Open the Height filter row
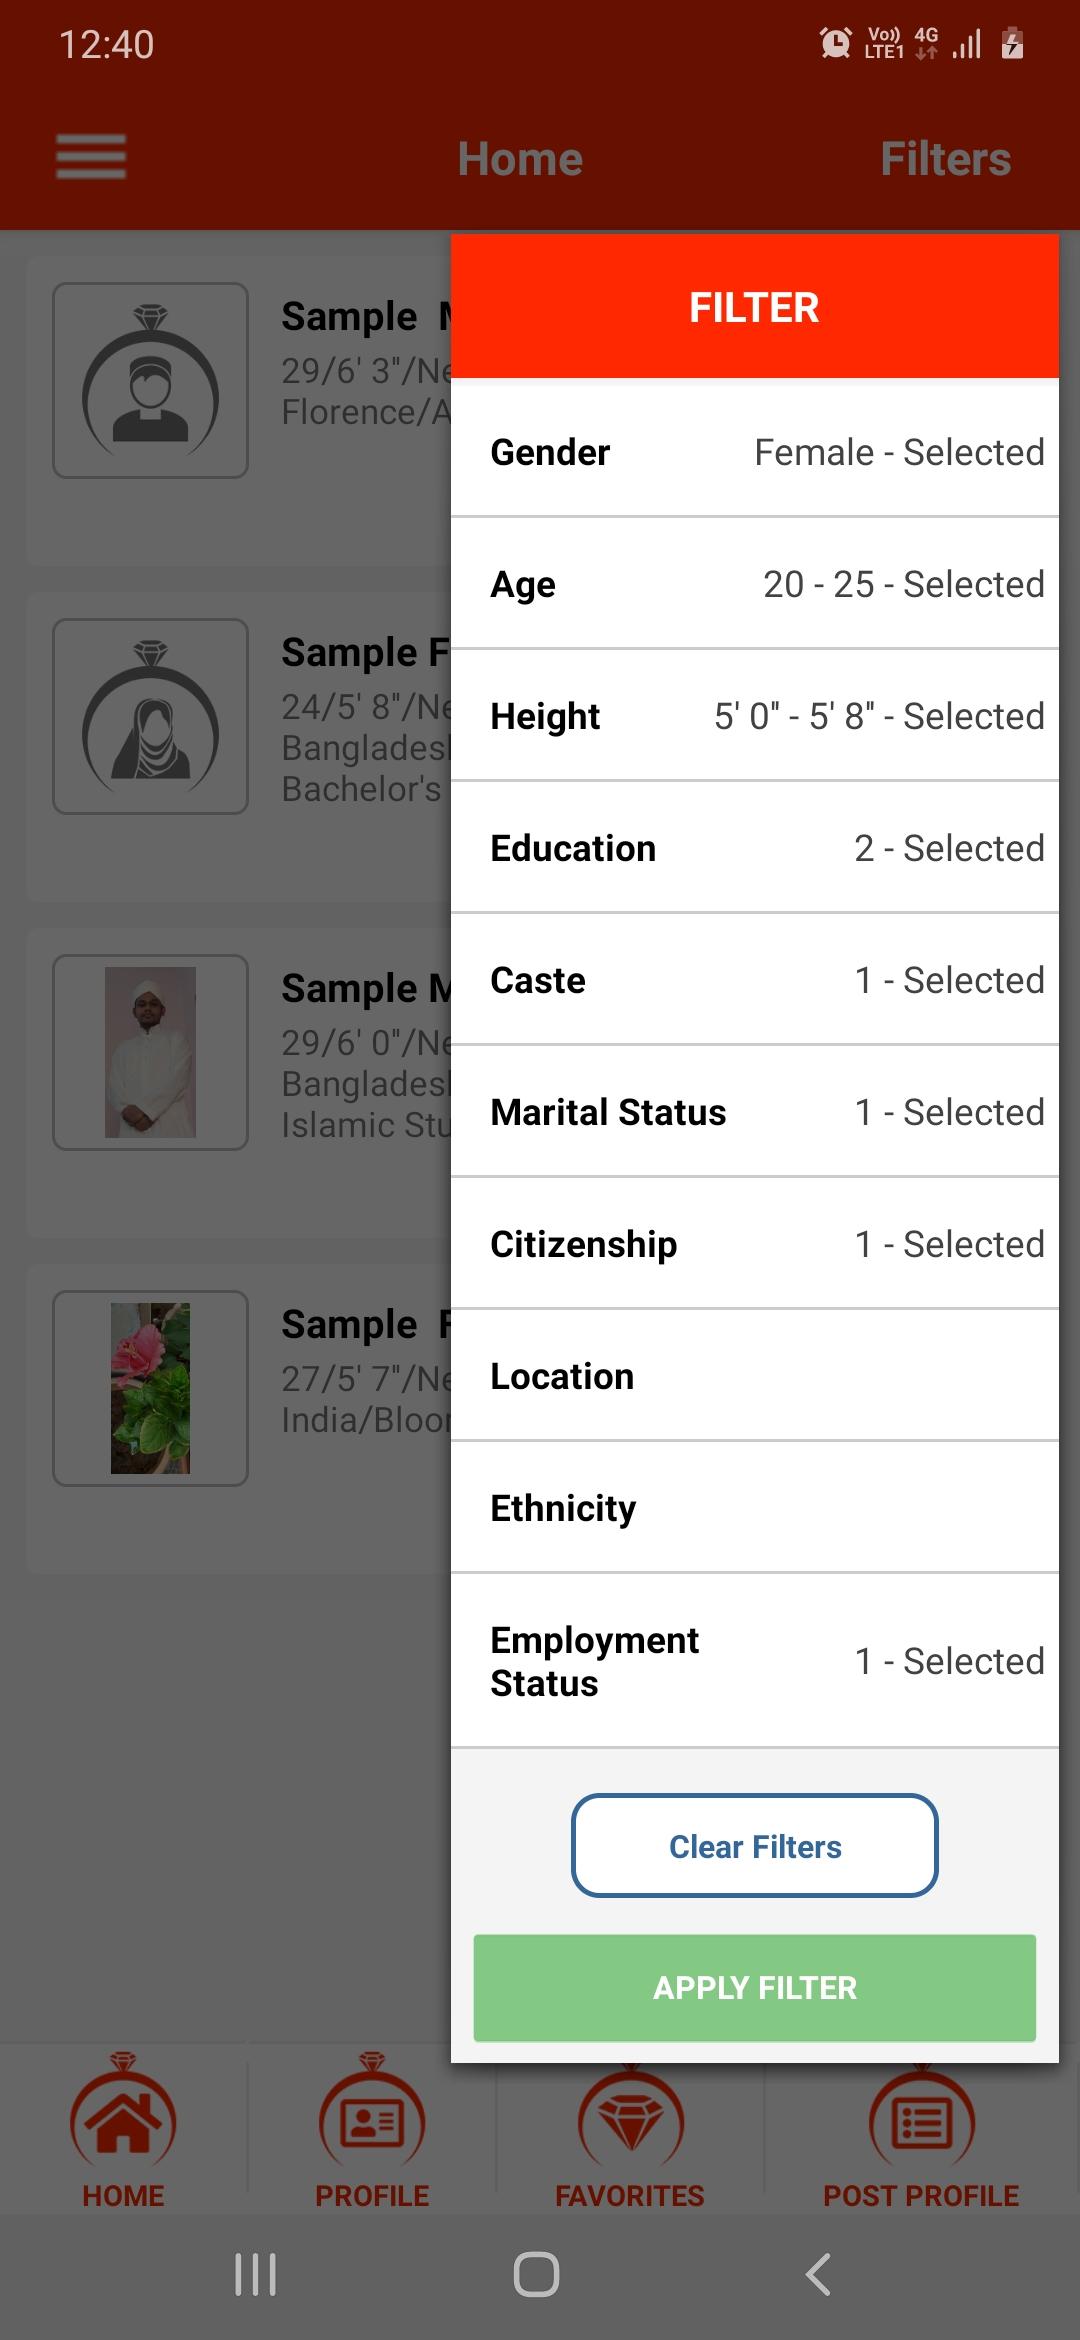Screen dimensions: 1080x2340 (755, 716)
